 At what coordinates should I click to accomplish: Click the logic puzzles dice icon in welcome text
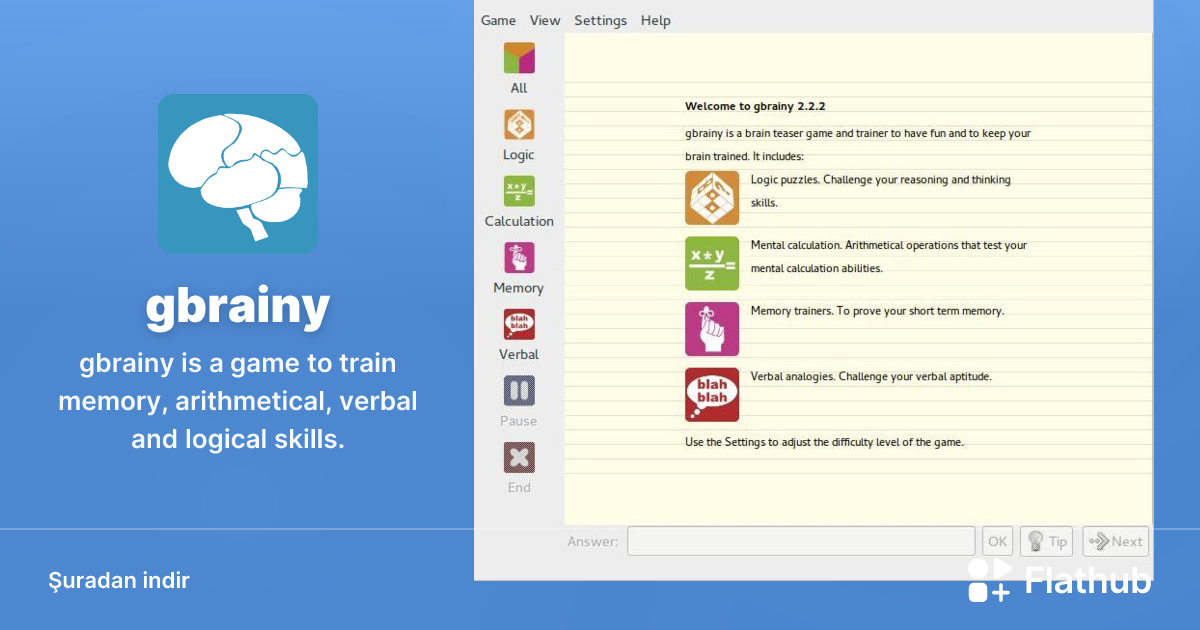[712, 197]
